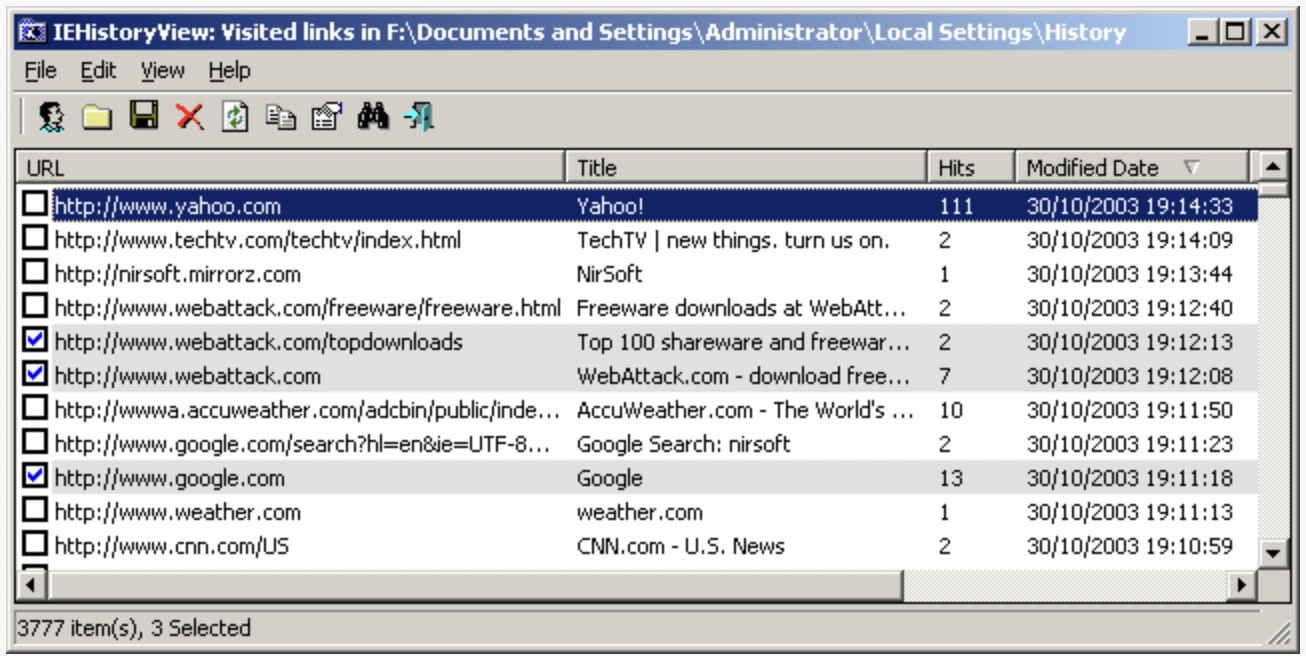Screen dimensions: 1306x656
Task: Click the vertical scrollbar down arrow
Action: pyautogui.click(x=1272, y=552)
